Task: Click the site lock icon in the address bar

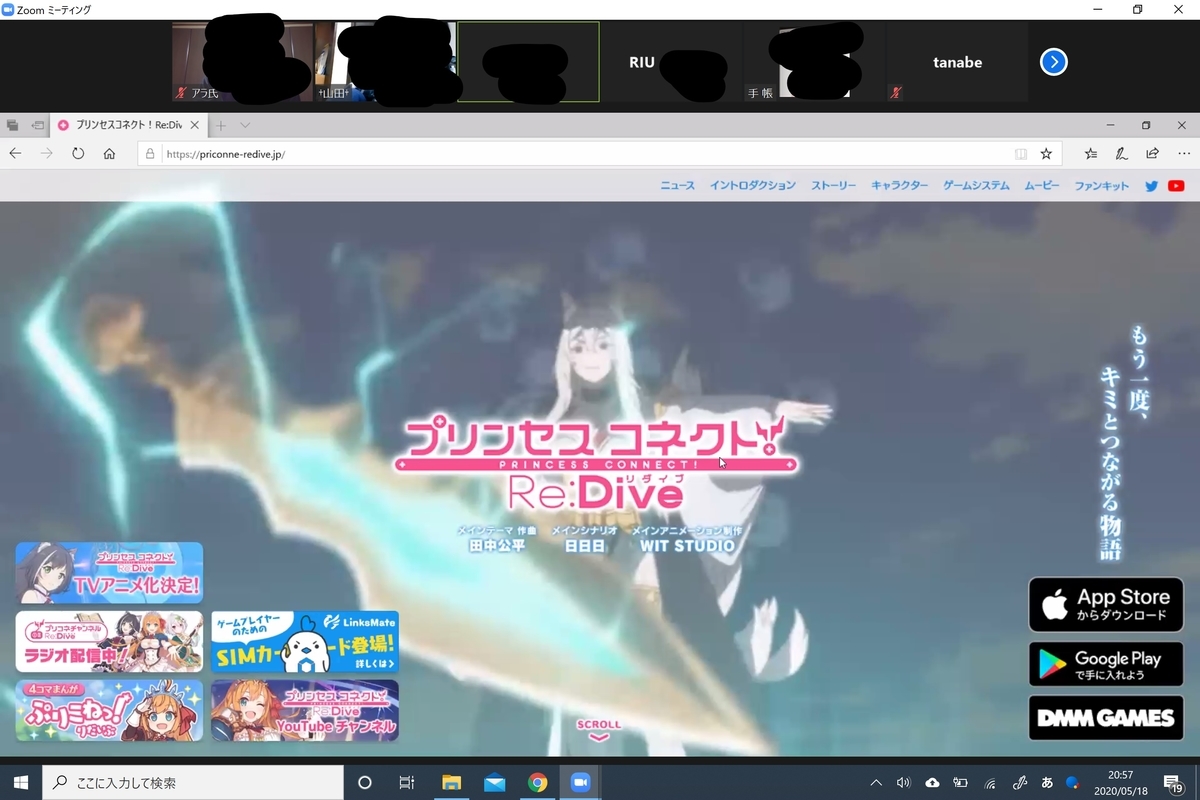Action: pos(150,154)
